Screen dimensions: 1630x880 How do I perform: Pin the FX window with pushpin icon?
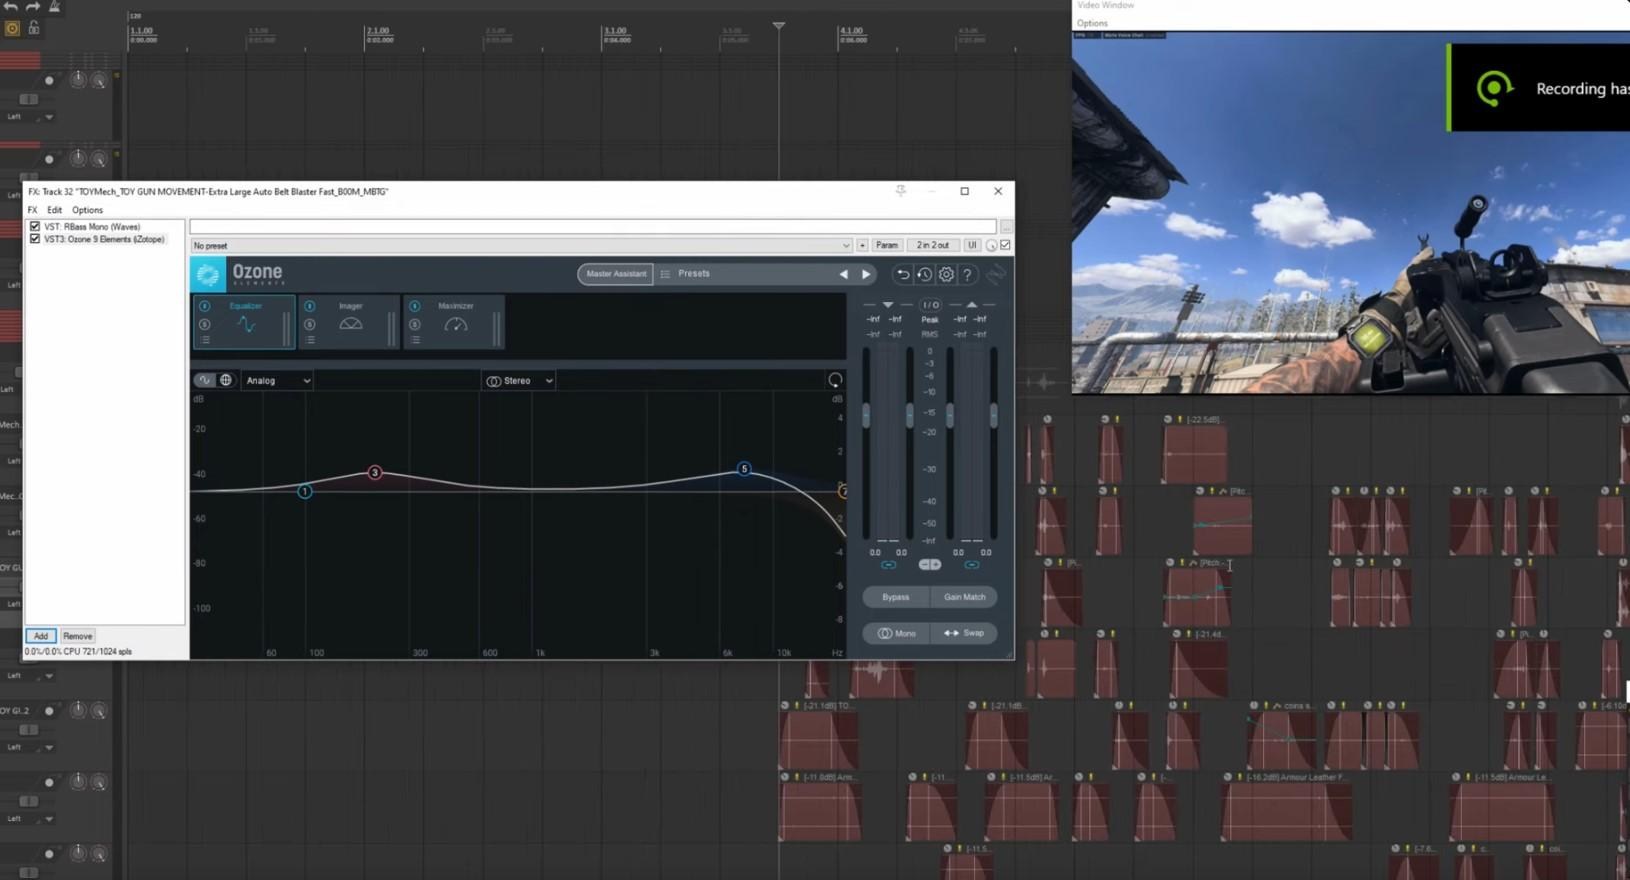[x=901, y=190]
